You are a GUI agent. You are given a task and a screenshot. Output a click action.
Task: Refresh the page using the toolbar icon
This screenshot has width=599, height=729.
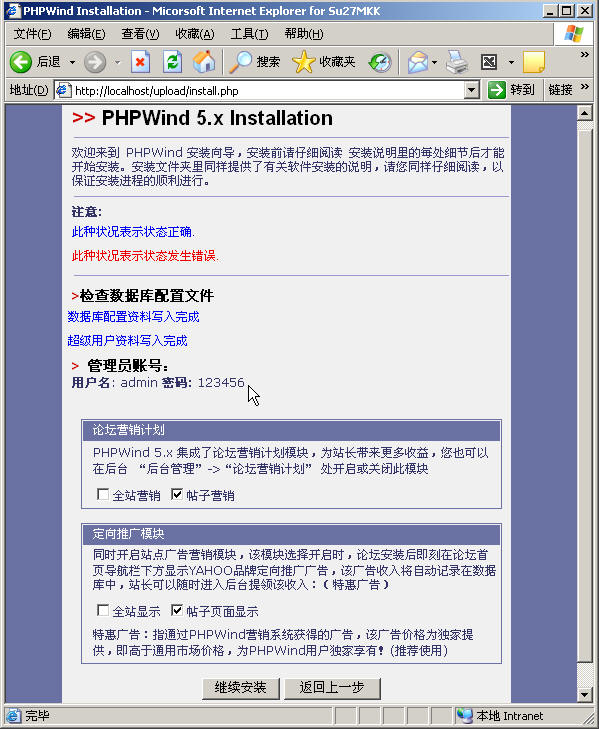(173, 62)
